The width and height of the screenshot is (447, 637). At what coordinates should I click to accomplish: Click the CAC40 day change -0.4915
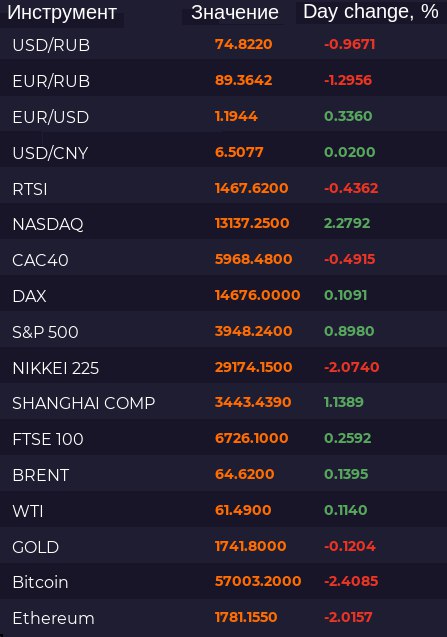[349, 259]
